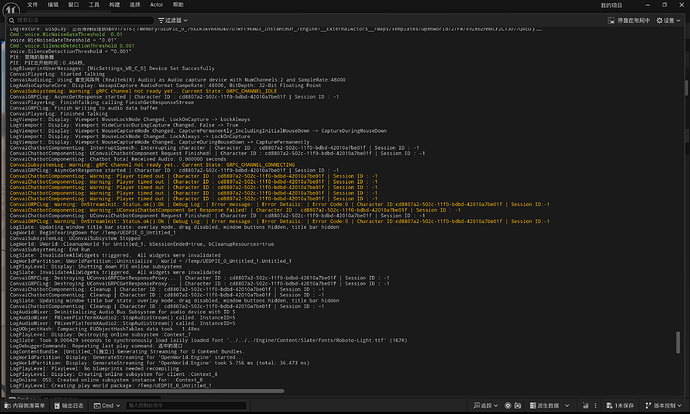
Task: Click the 'Deinitializing Audio Bus Subsystem' log line
Action: point(122,312)
